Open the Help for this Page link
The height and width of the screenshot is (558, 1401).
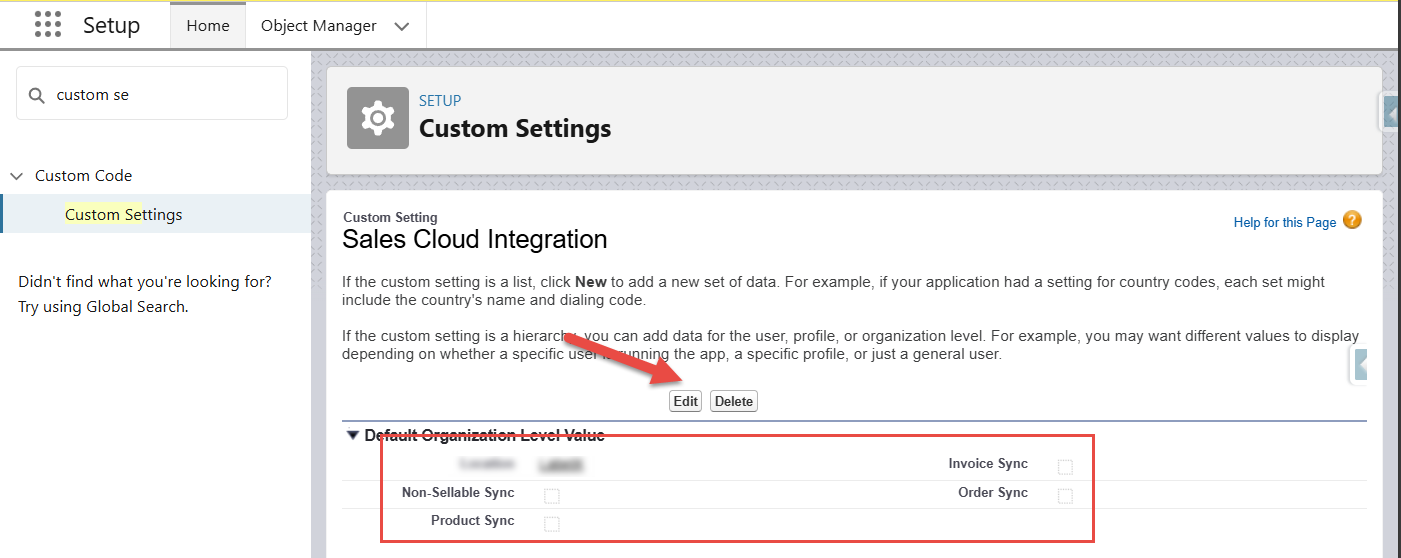click(1285, 222)
